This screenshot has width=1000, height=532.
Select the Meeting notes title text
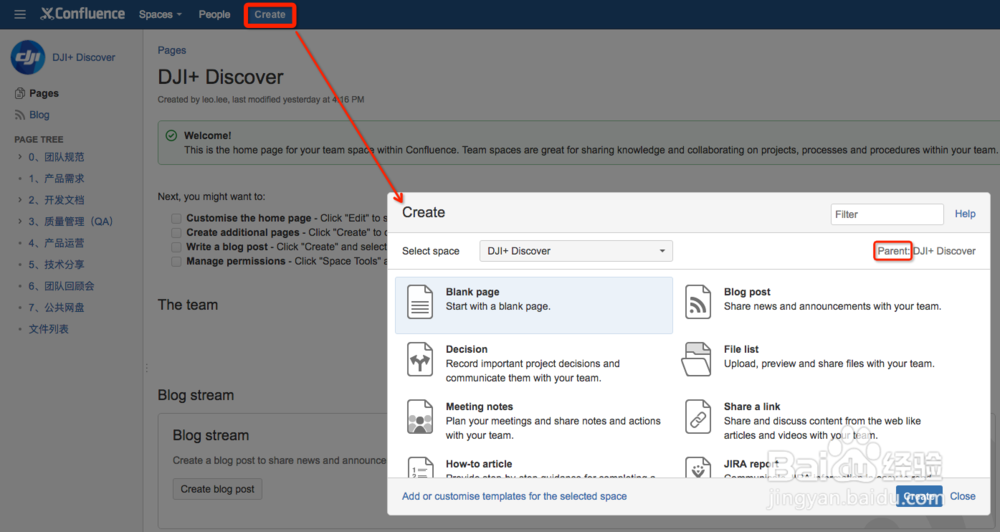point(479,406)
